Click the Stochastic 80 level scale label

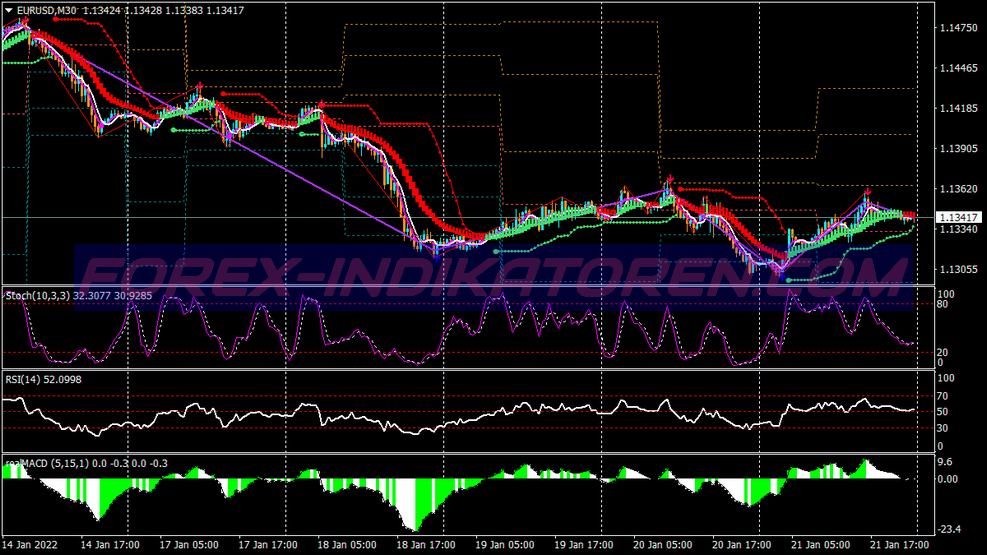click(941, 304)
